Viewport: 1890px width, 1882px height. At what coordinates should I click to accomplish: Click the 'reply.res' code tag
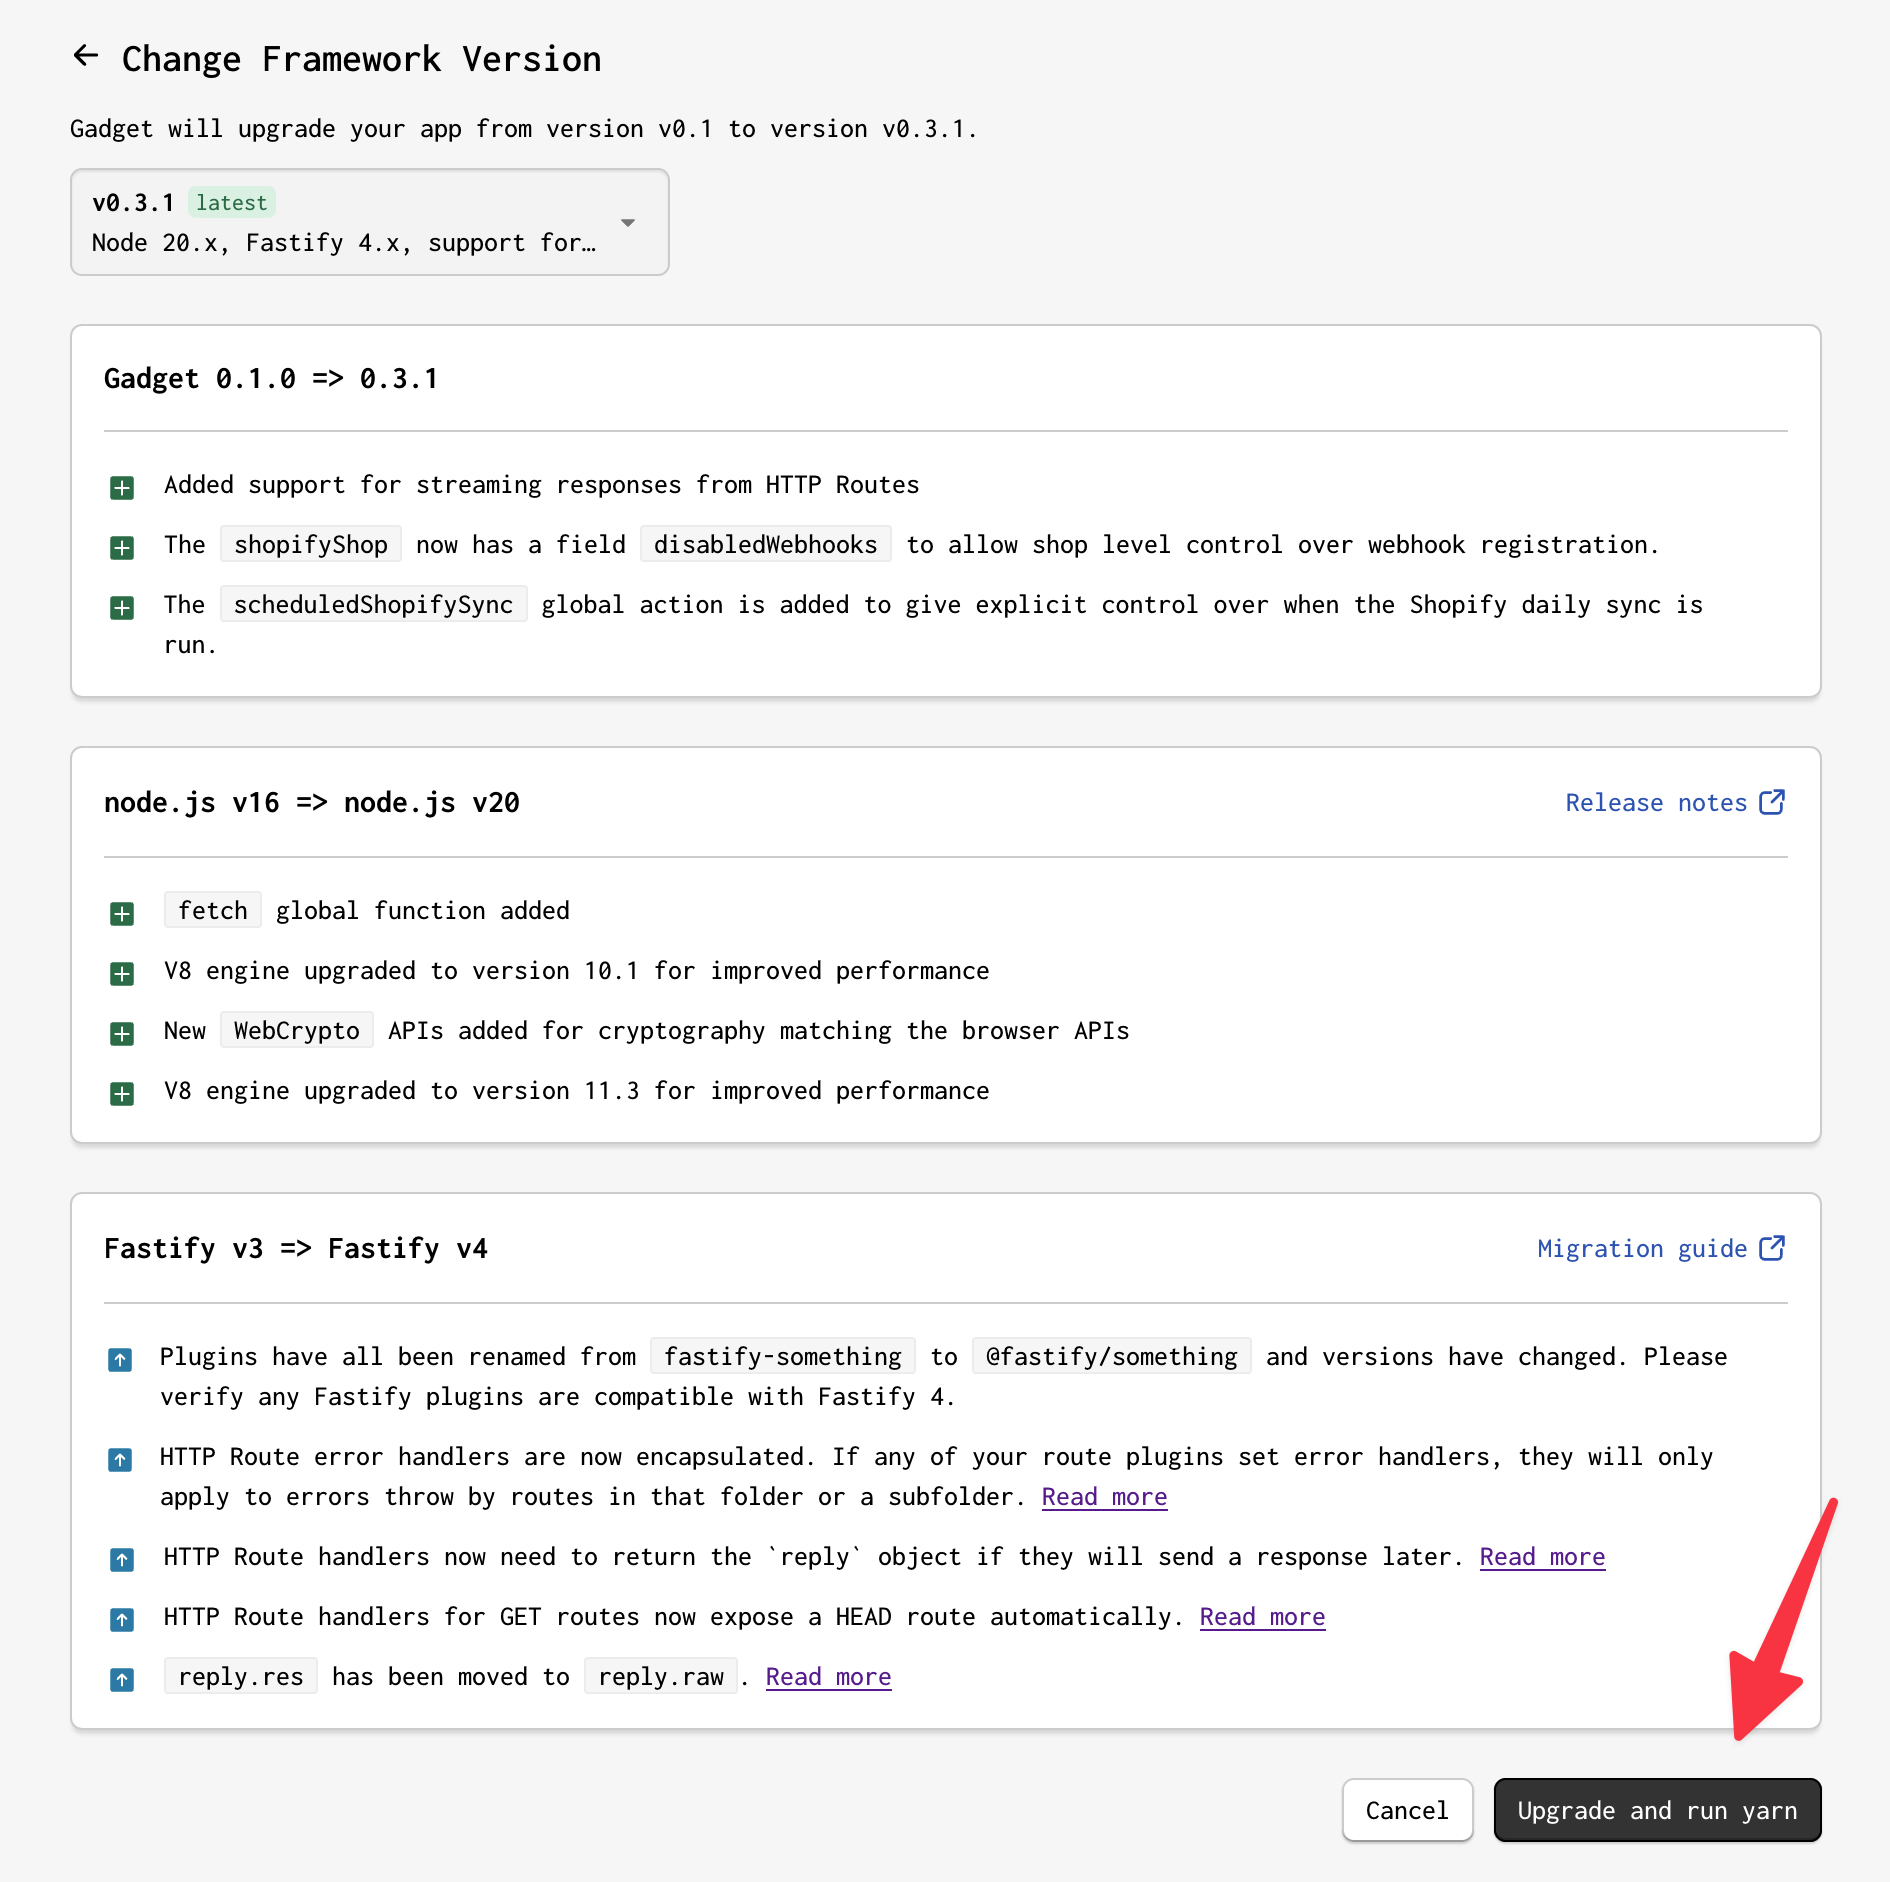(x=241, y=1677)
